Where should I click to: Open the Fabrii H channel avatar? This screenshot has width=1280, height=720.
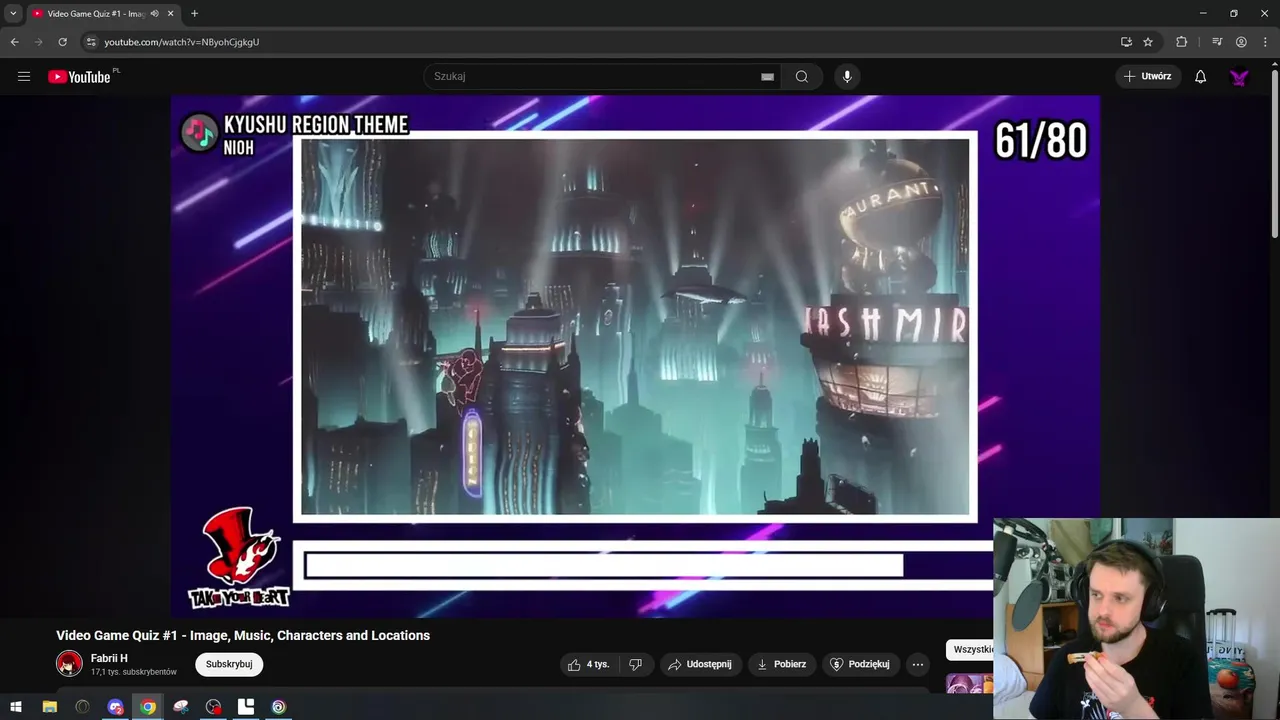pyautogui.click(x=69, y=664)
